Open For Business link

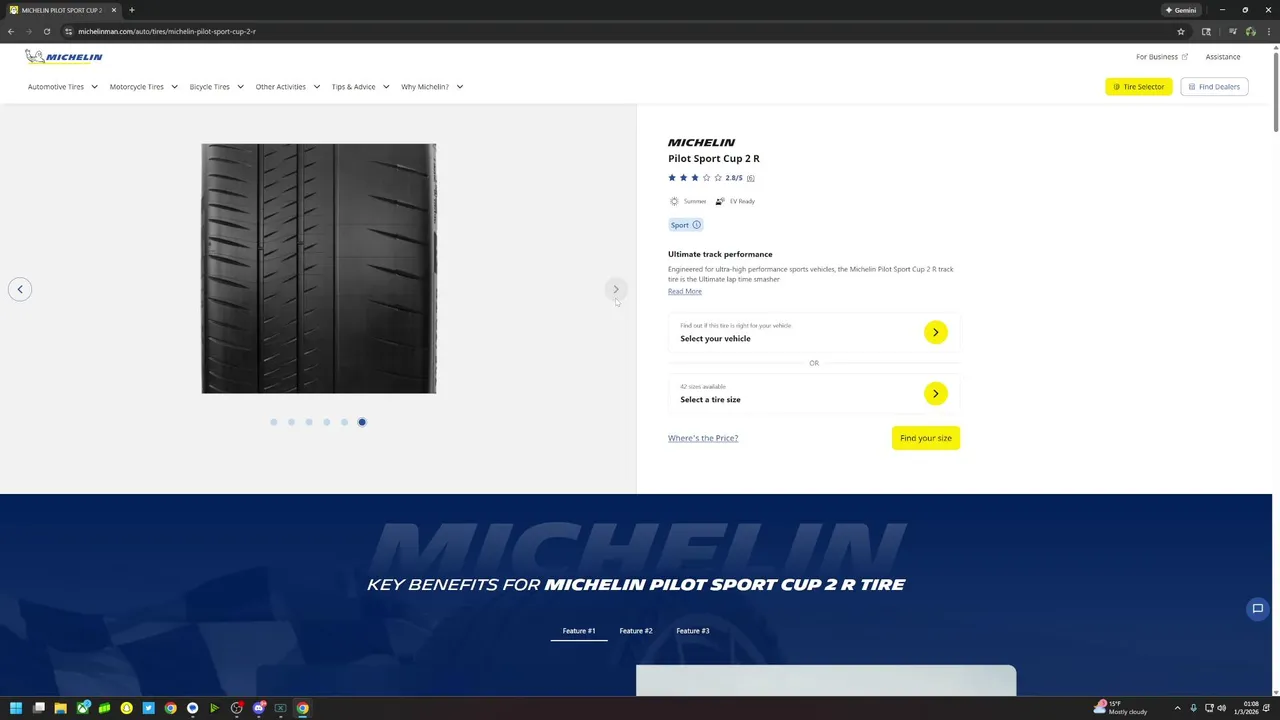(x=1162, y=57)
